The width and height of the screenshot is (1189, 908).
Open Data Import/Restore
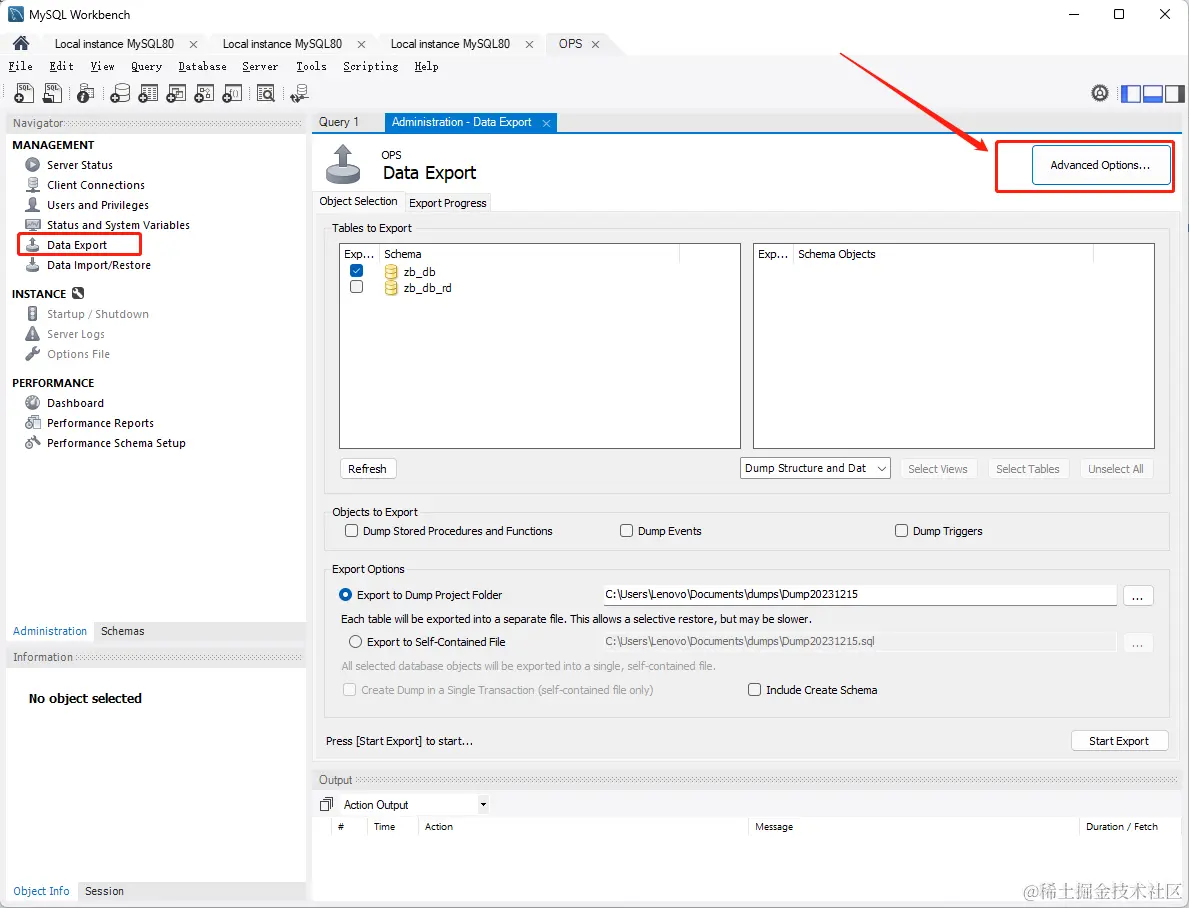pos(98,265)
